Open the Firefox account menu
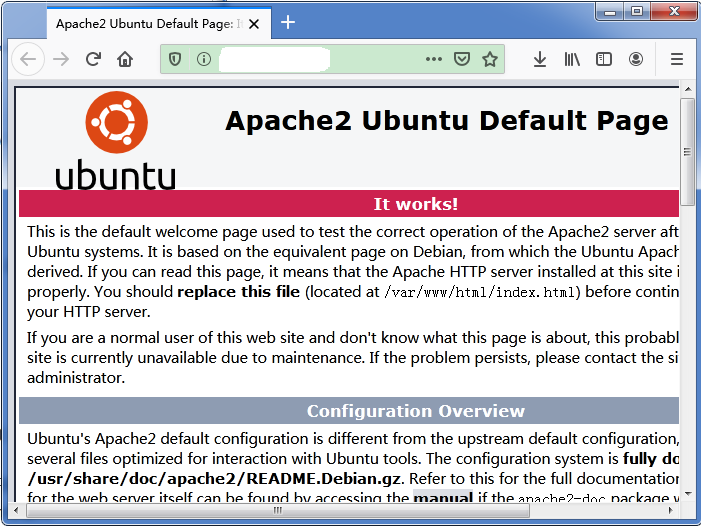Screen dimensions: 701x527 636,59
